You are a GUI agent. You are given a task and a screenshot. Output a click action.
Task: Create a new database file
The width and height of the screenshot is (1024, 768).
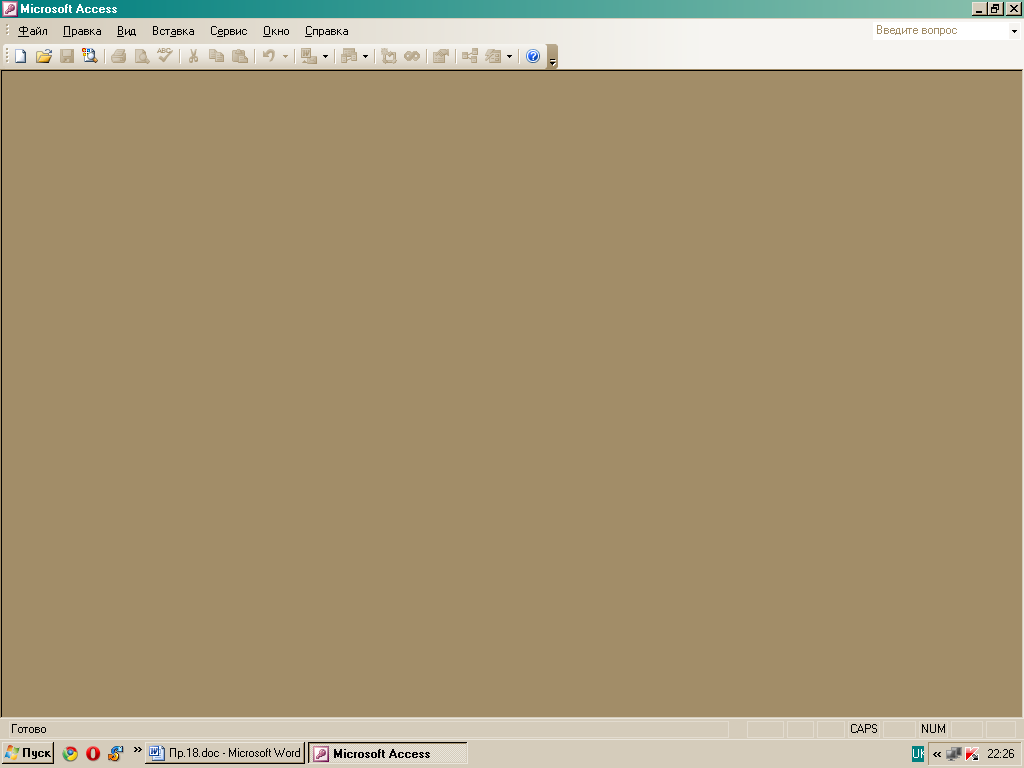[21, 56]
